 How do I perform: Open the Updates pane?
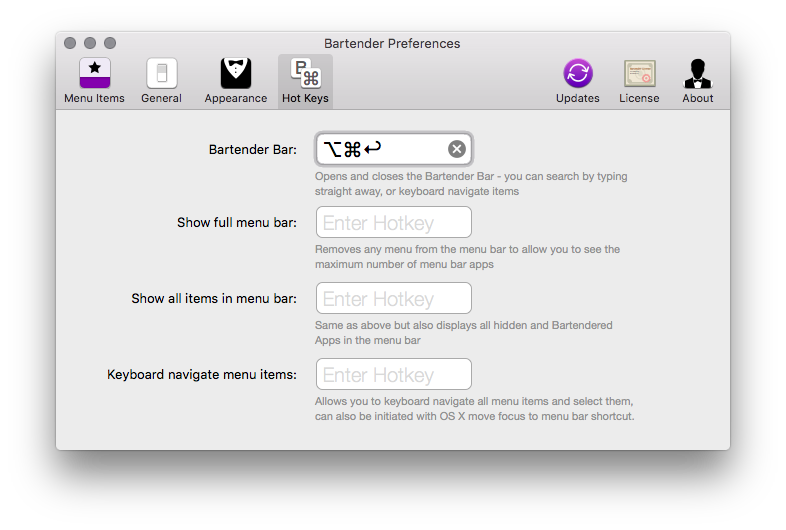click(577, 81)
